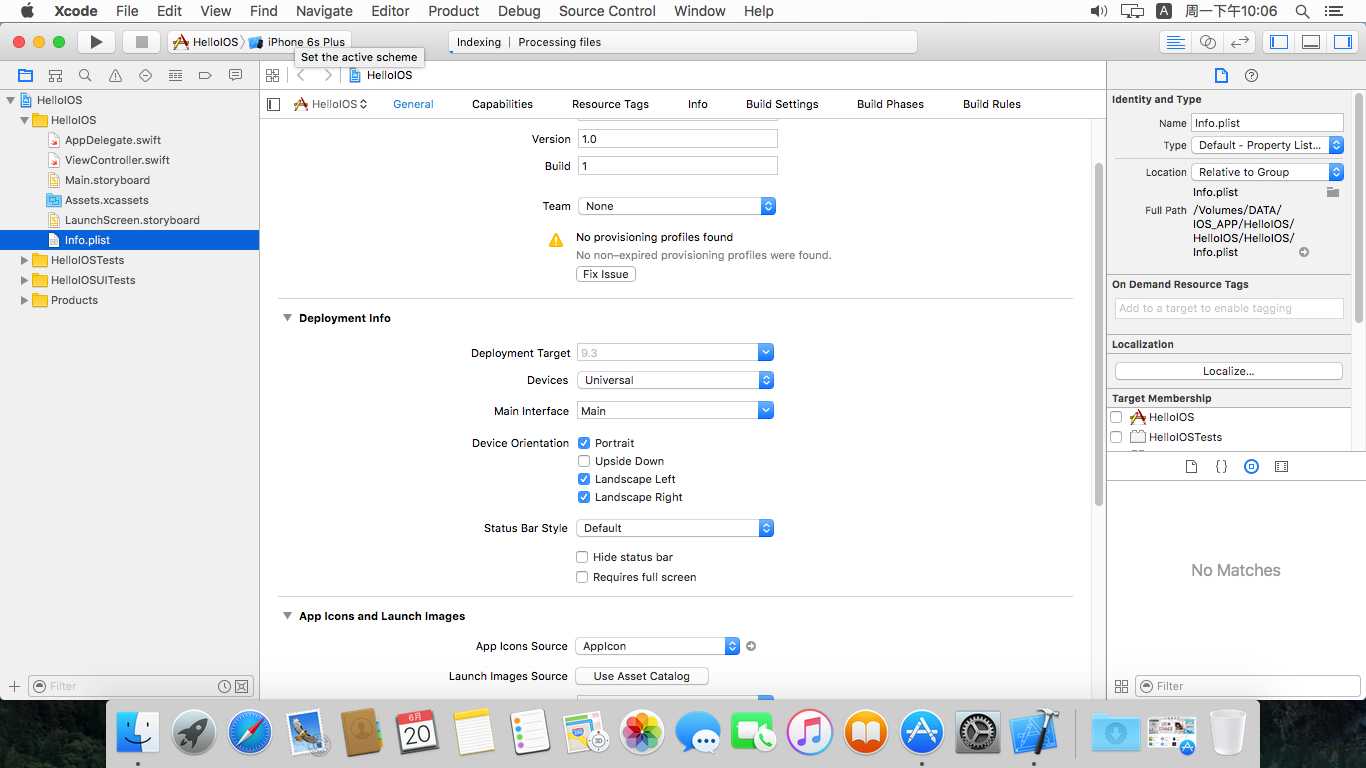Expand the HelloIOSTests folder
The width and height of the screenshot is (1366, 768).
click(25, 260)
